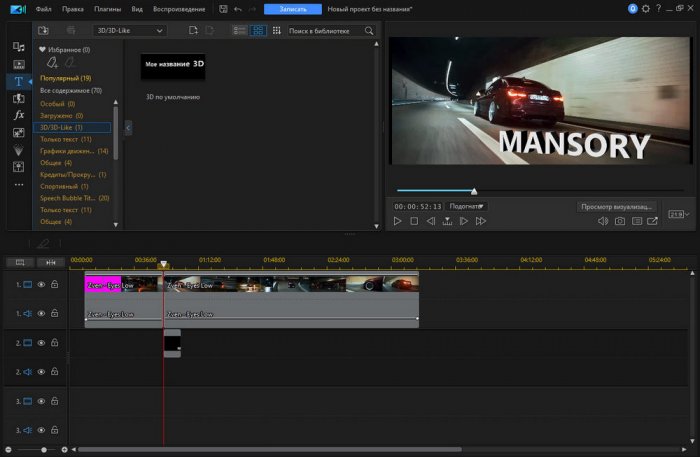Toggle visibility eye of audio track 3
The width and height of the screenshot is (700, 457).
41,429
